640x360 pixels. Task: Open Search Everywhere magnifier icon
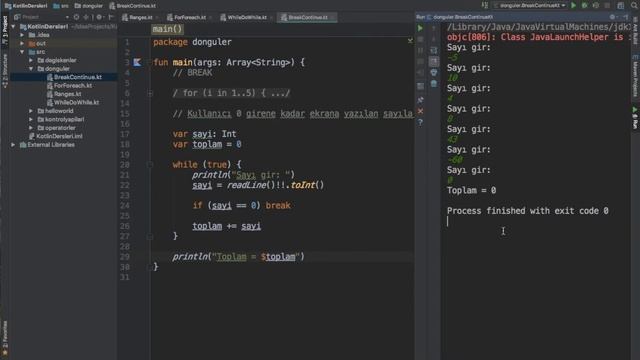pyautogui.click(x=634, y=5)
